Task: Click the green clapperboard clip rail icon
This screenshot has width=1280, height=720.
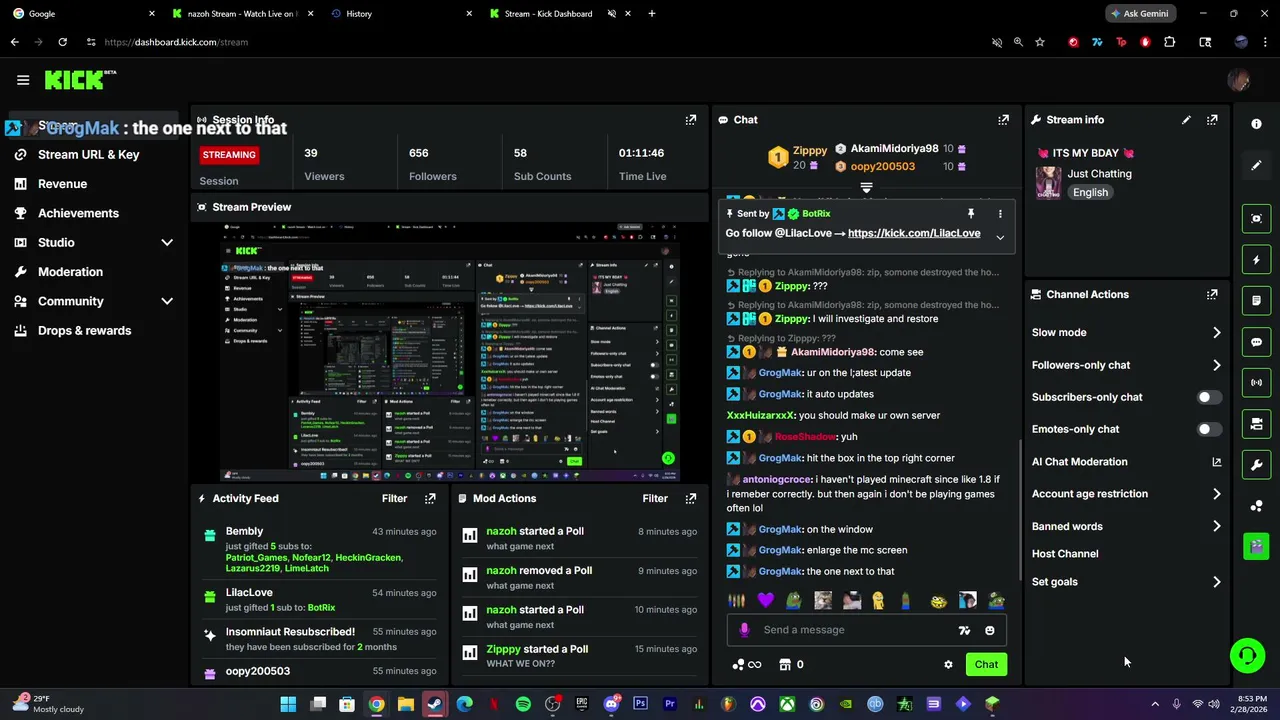Action: [x=1256, y=546]
